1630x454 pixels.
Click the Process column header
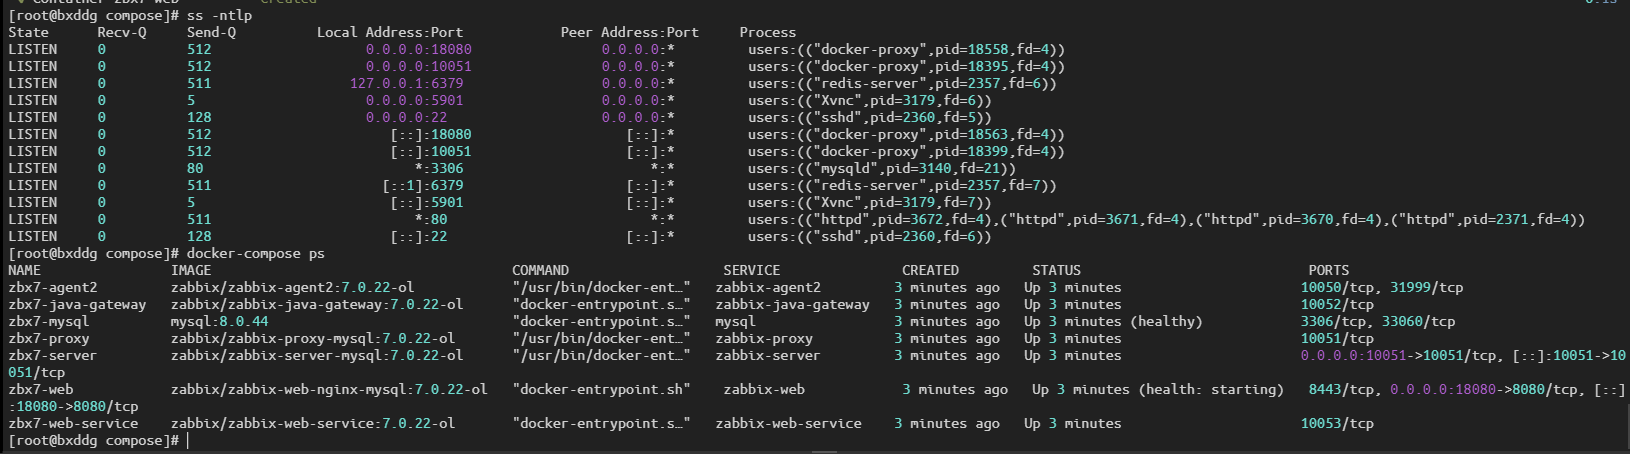click(767, 32)
